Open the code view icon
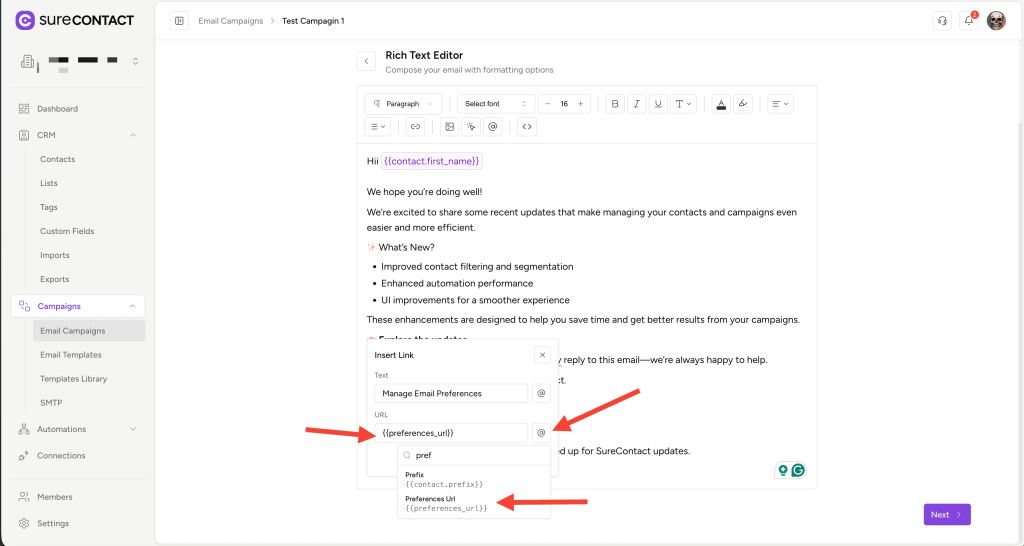The height and width of the screenshot is (546, 1024). click(x=527, y=127)
